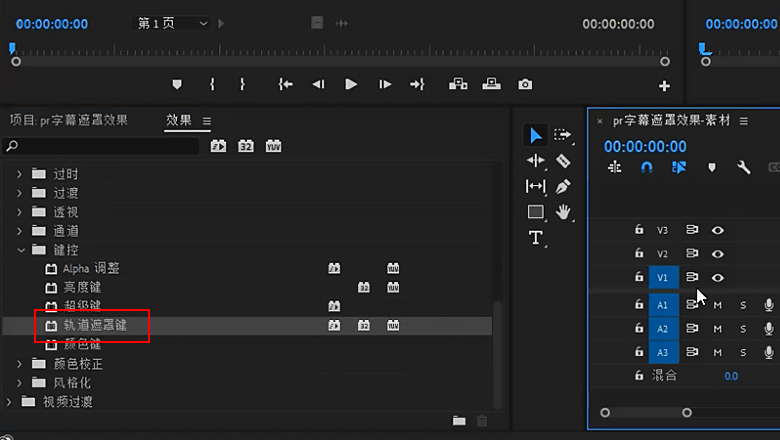Collapse the 键控 folder

pos(20,250)
